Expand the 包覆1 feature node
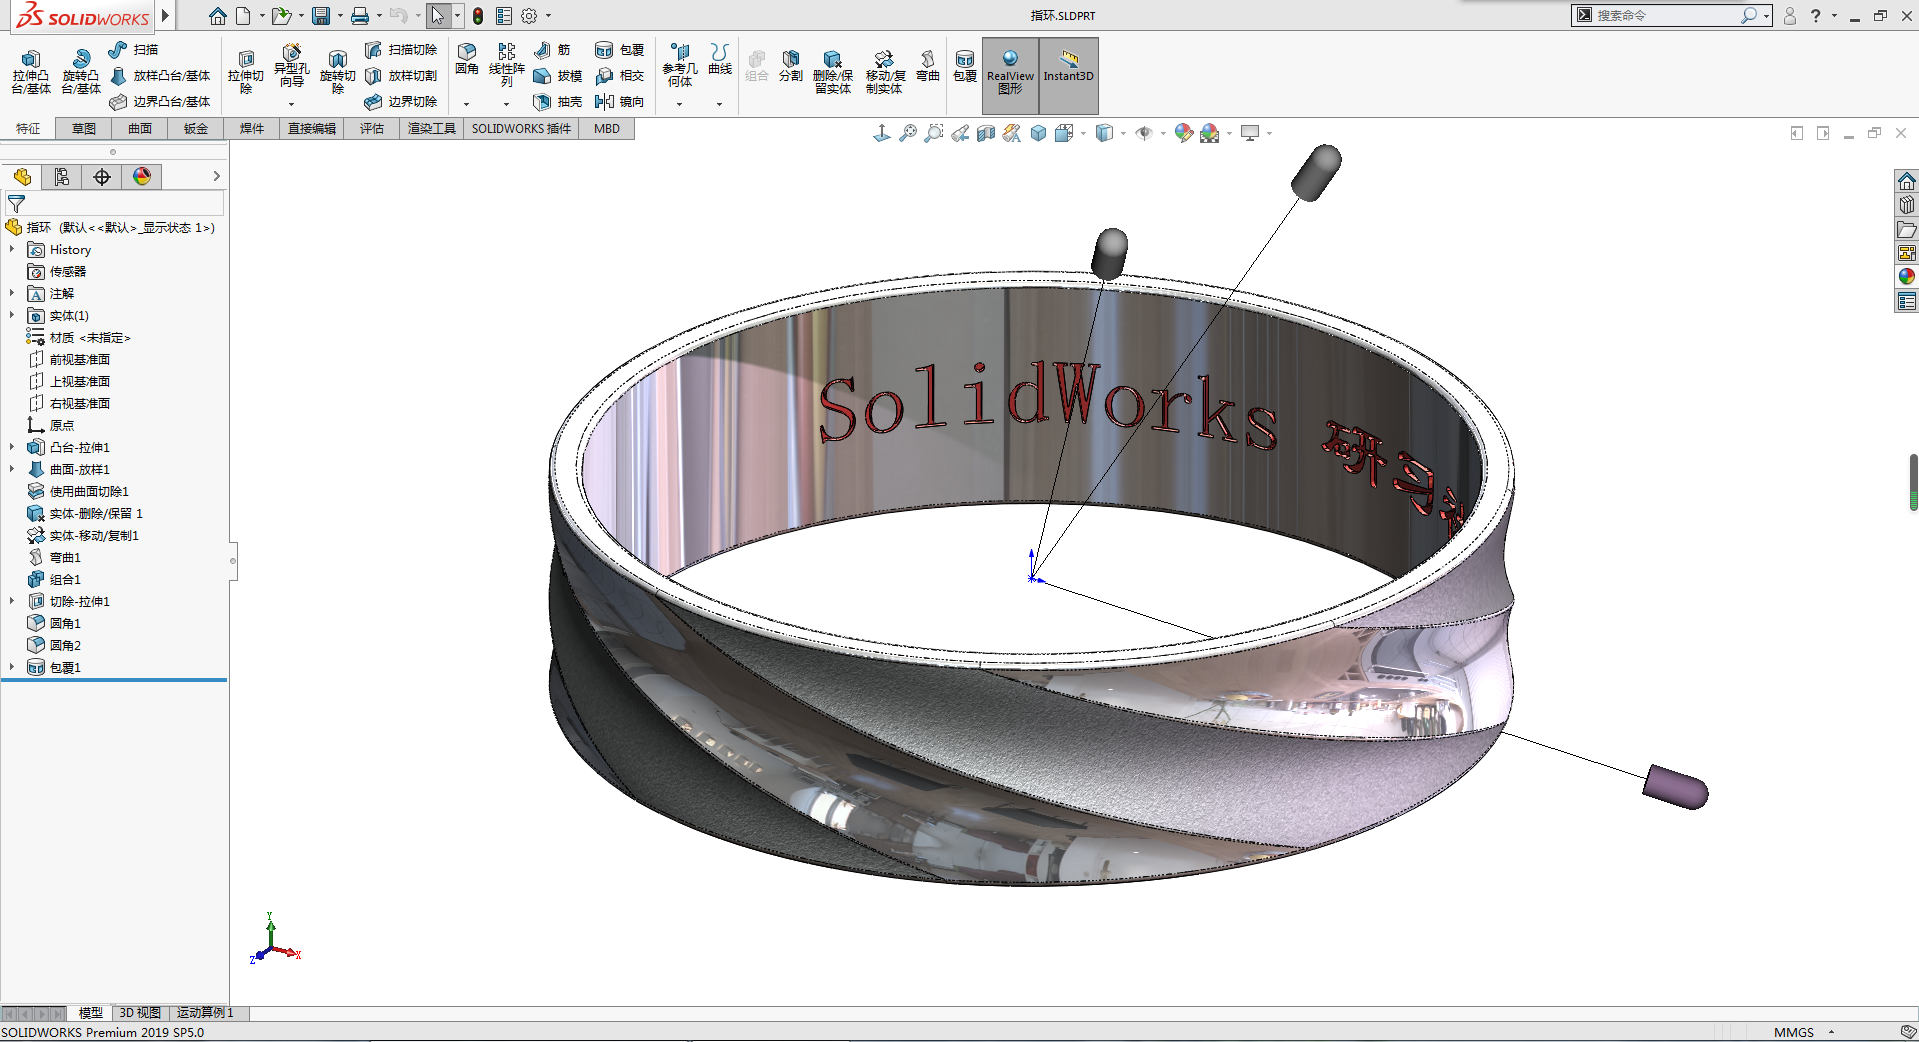Screen dimensions: 1919x1042 pyautogui.click(x=12, y=667)
